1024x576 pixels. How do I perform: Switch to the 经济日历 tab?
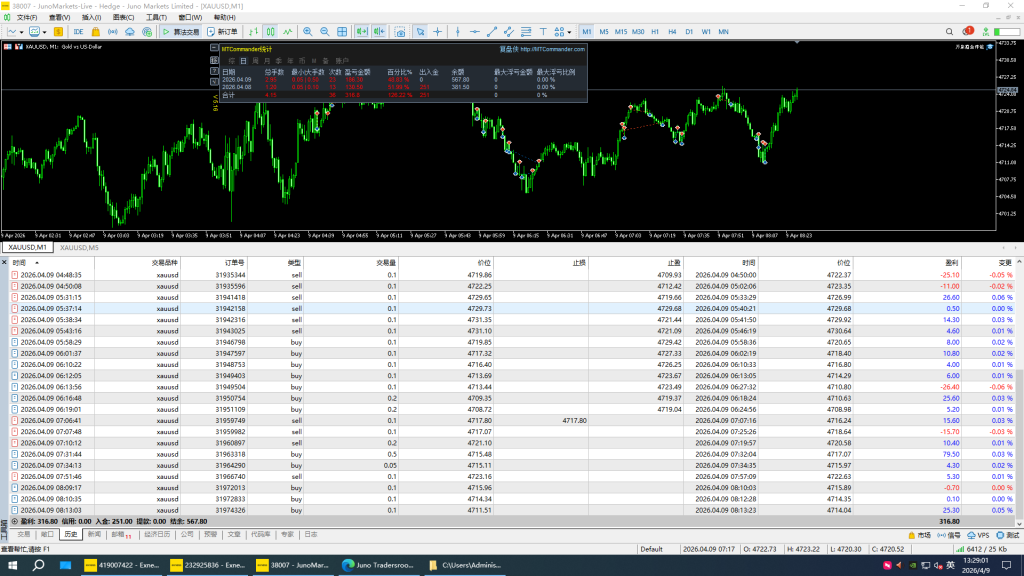(158, 535)
